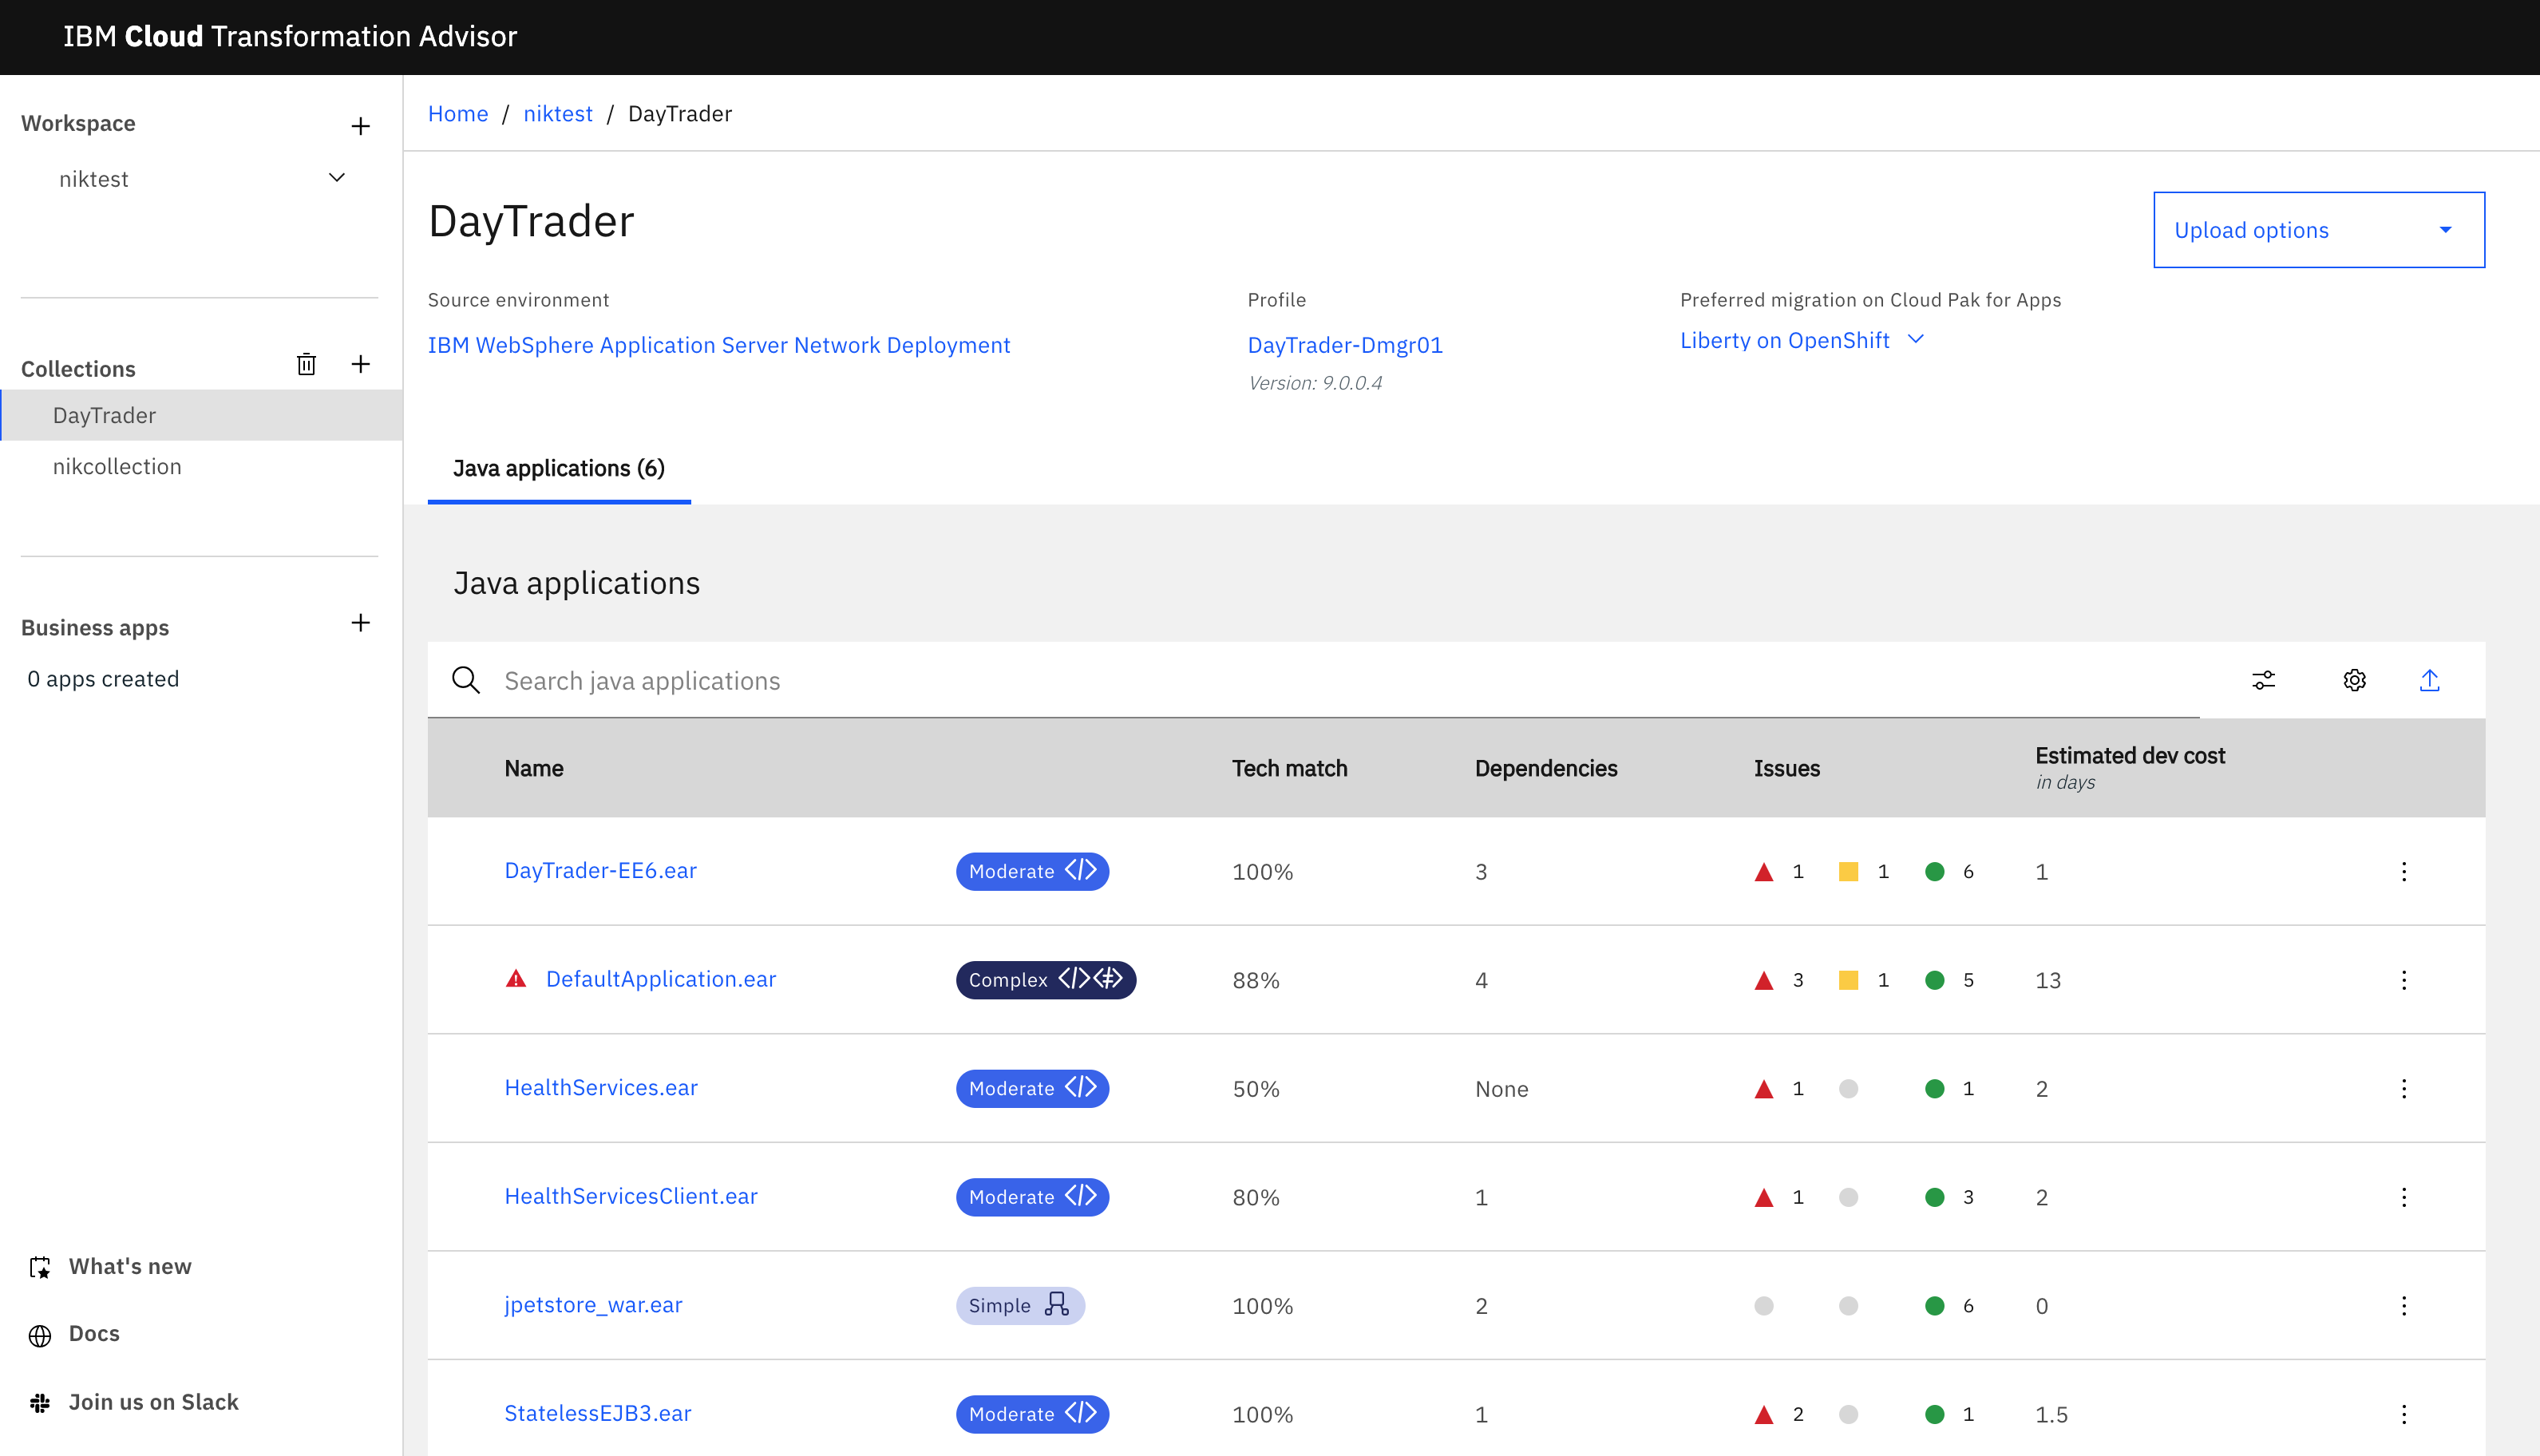2540x1456 pixels.
Task: Go to niktest breadcrumb
Action: click(558, 114)
